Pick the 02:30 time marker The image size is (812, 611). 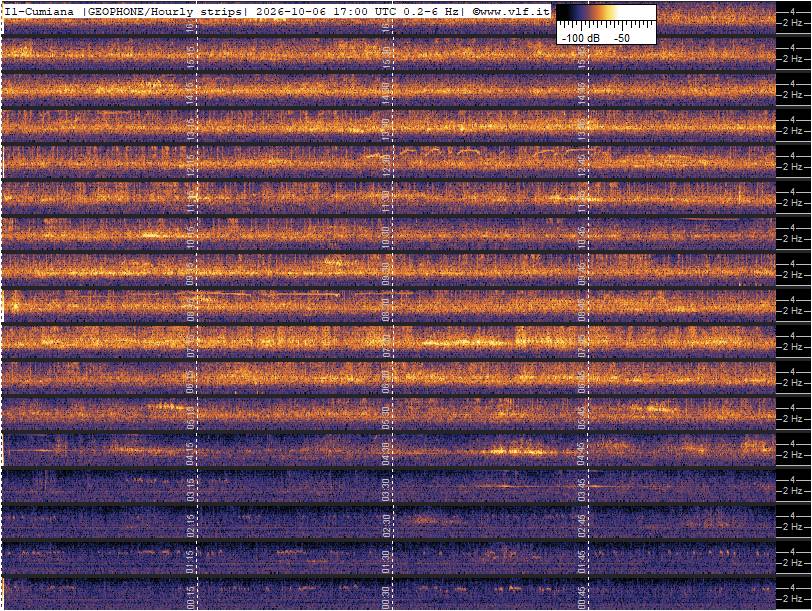[x=386, y=526]
